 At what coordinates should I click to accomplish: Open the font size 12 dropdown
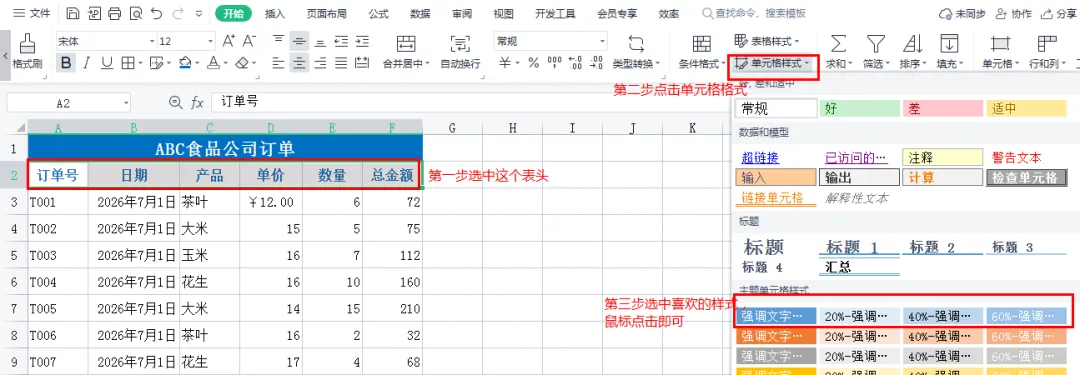pos(211,42)
